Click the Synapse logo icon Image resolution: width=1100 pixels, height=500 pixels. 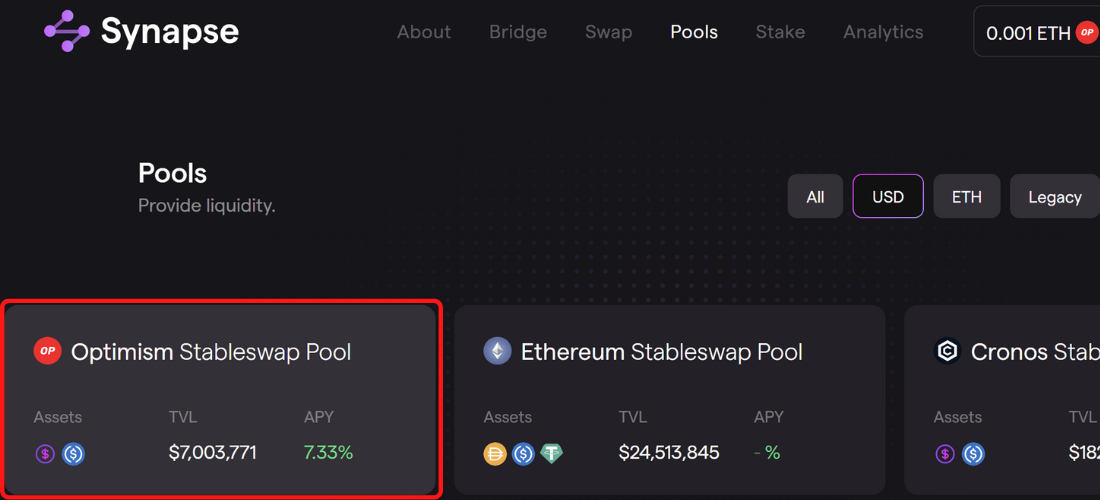pos(67,31)
